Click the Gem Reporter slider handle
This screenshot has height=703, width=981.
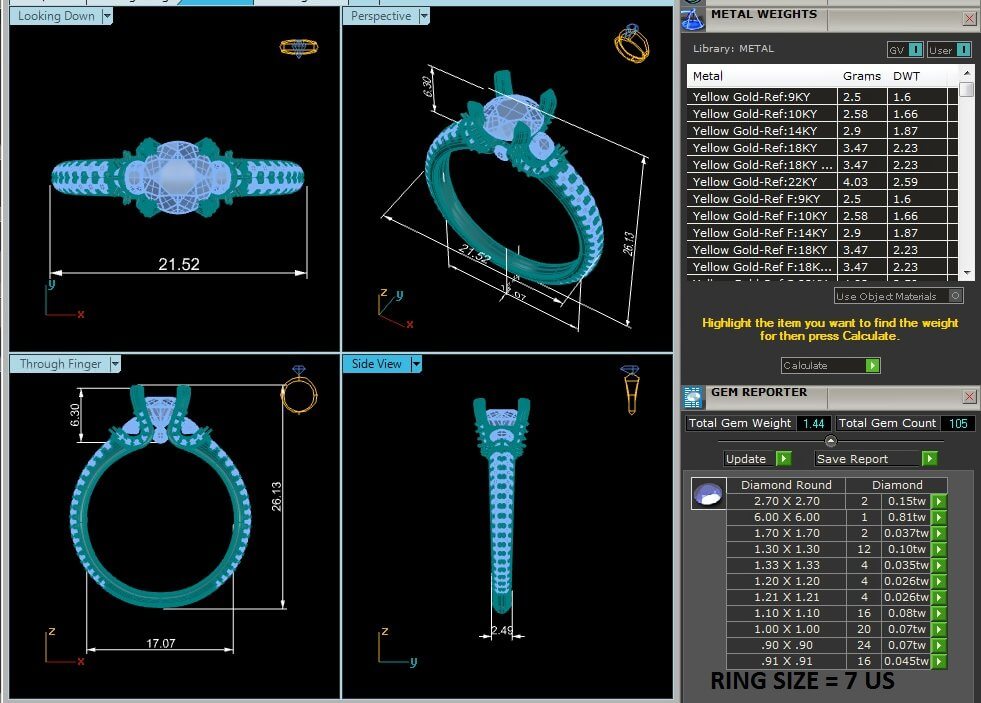(830, 441)
